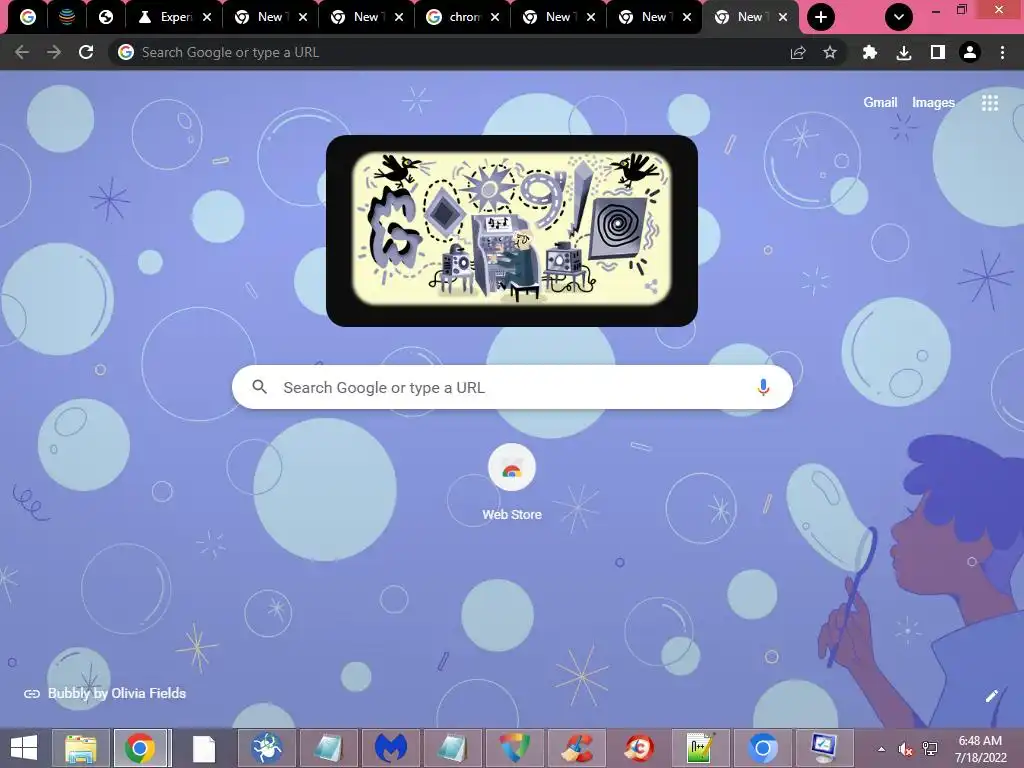This screenshot has width=1024, height=768.
Task: Open File Explorer from taskbar
Action: (80, 748)
